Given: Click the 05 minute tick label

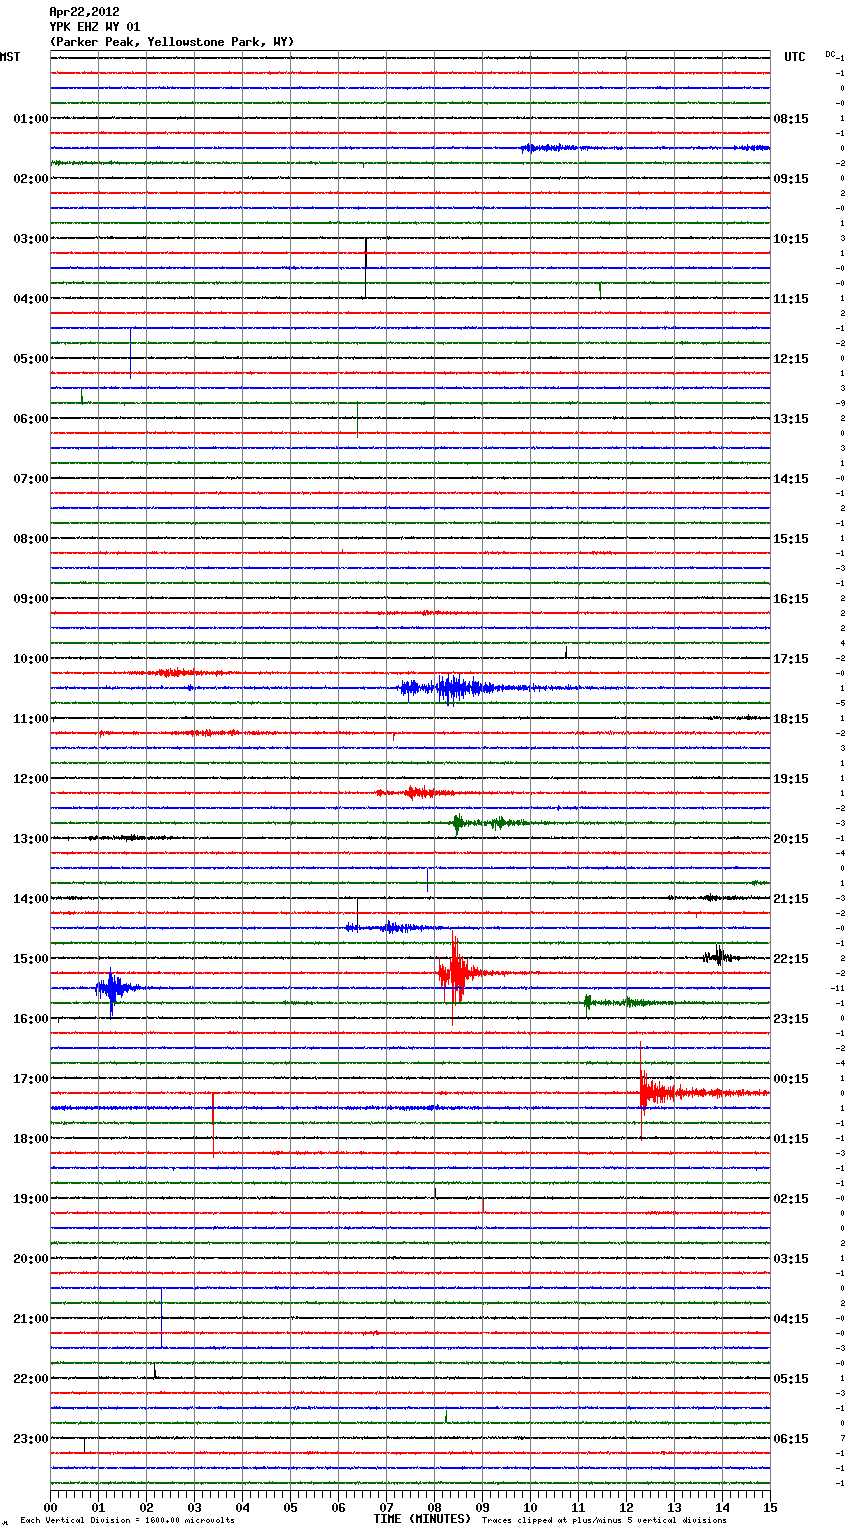Looking at the screenshot, I should (290, 1507).
